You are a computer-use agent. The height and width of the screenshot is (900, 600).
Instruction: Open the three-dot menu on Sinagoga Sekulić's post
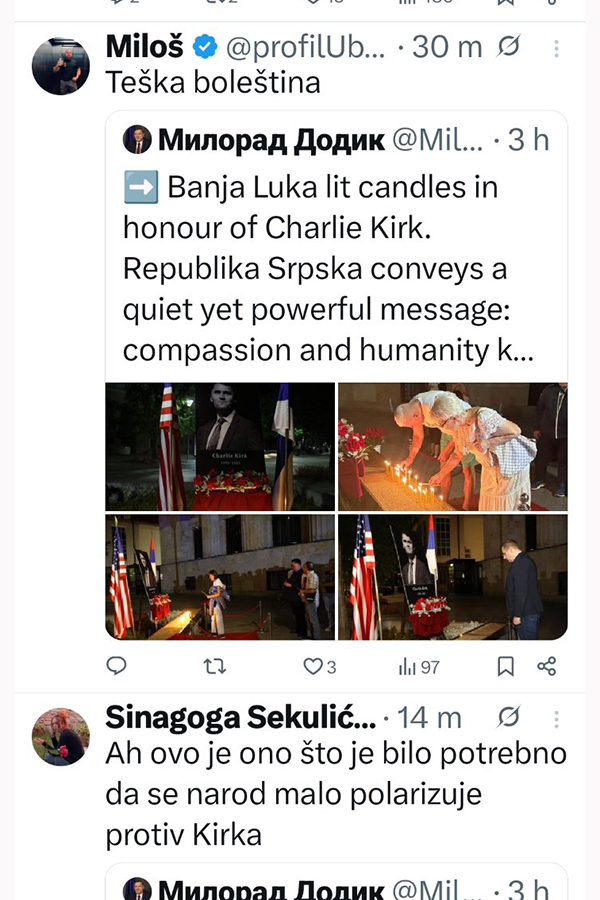click(x=556, y=719)
